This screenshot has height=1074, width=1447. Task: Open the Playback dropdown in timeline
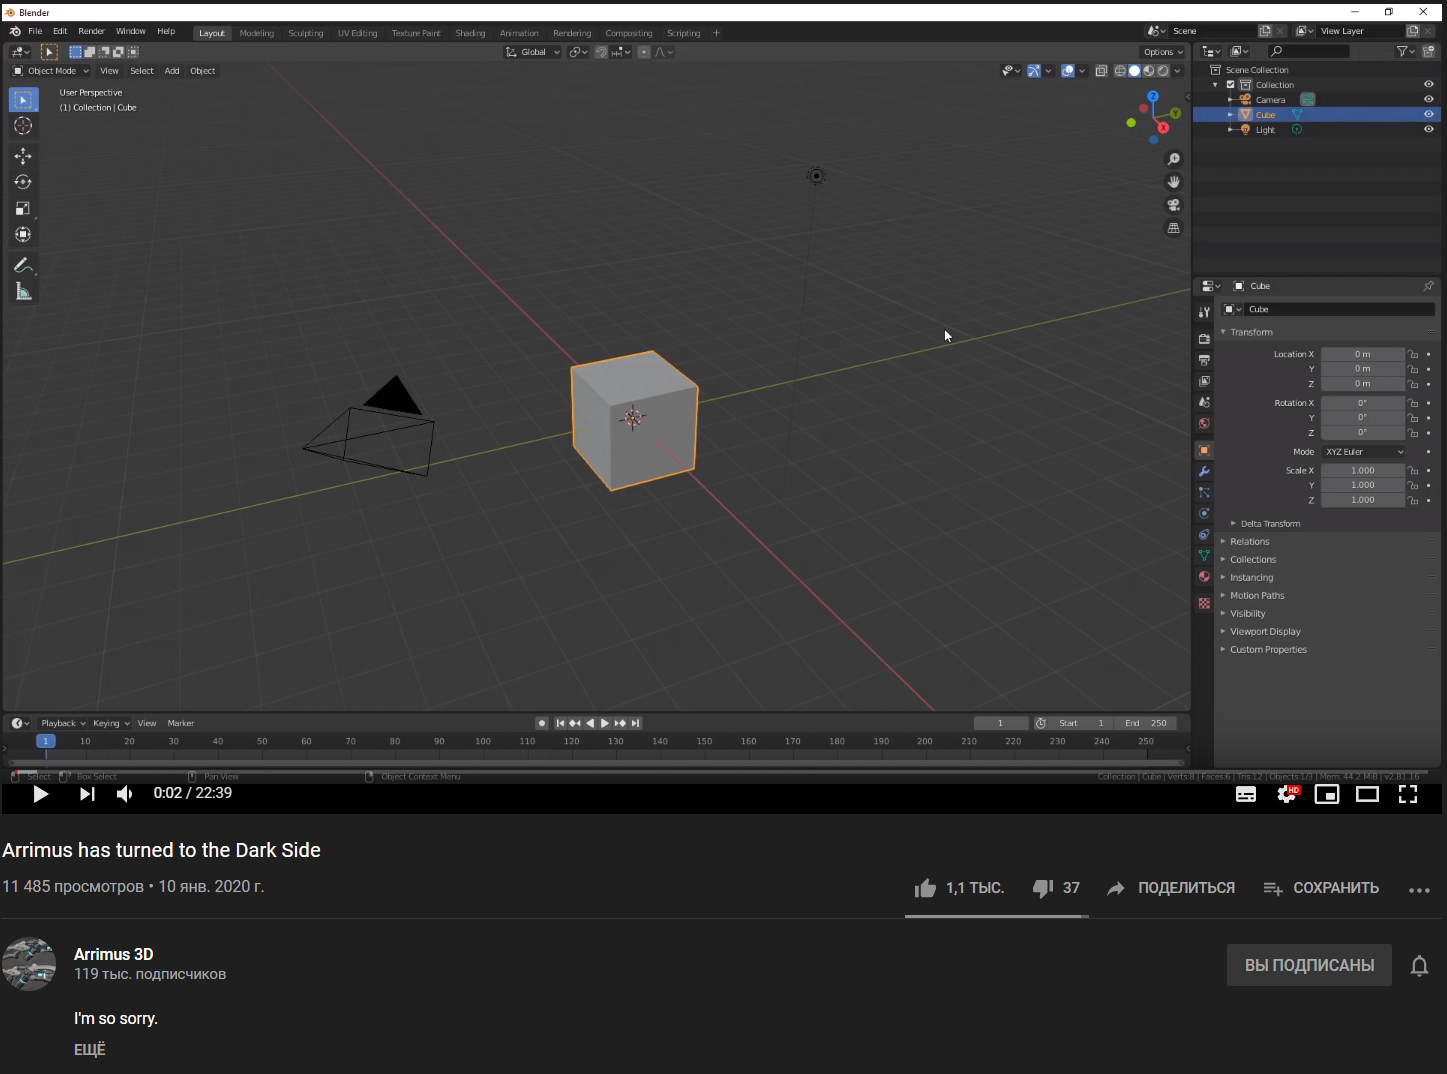[x=63, y=723]
